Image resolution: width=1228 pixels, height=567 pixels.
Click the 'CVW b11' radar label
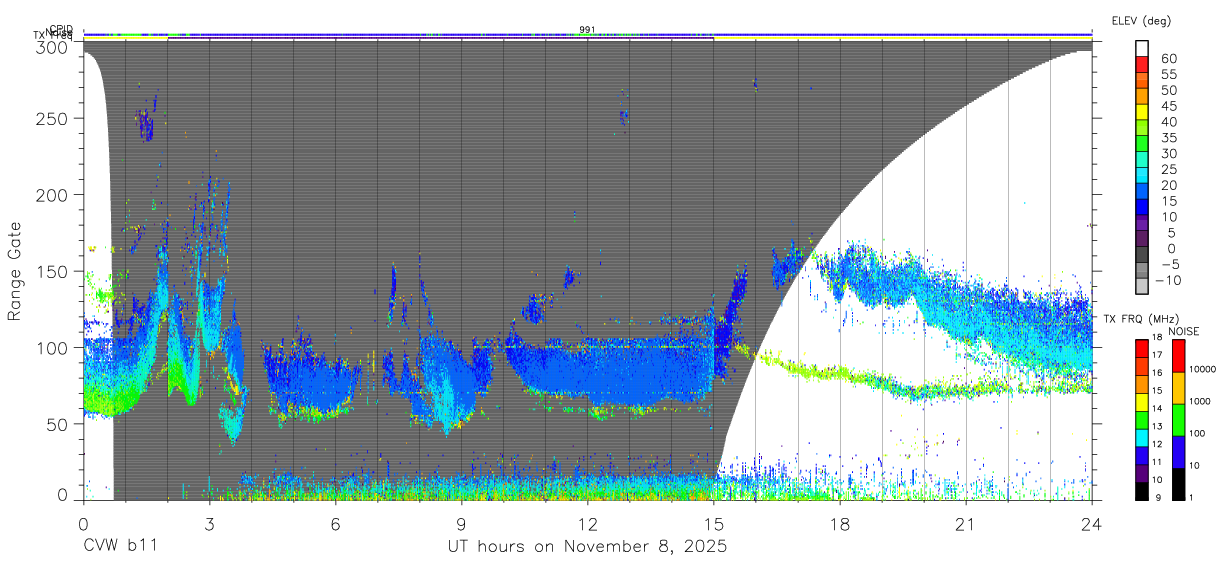pos(119,548)
